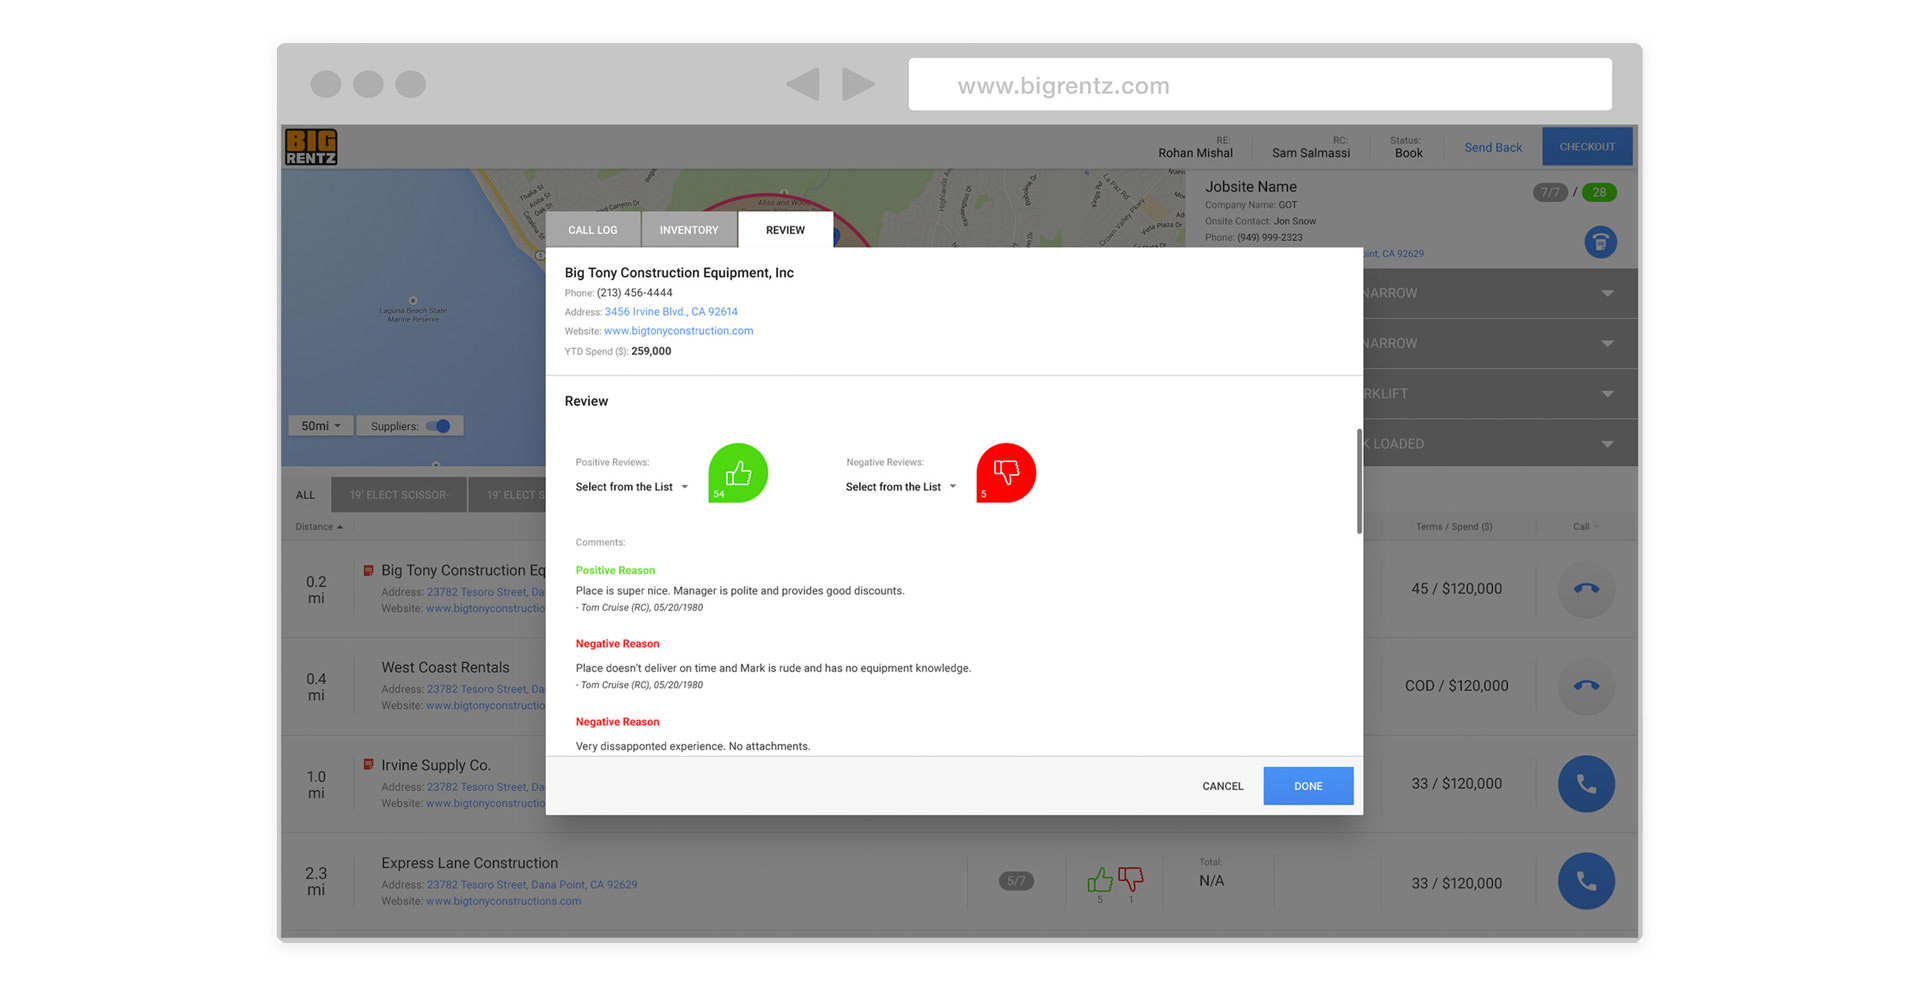The image size is (1920, 993).
Task: Open Positive Reviews Select from the List dropdown
Action: 632,487
